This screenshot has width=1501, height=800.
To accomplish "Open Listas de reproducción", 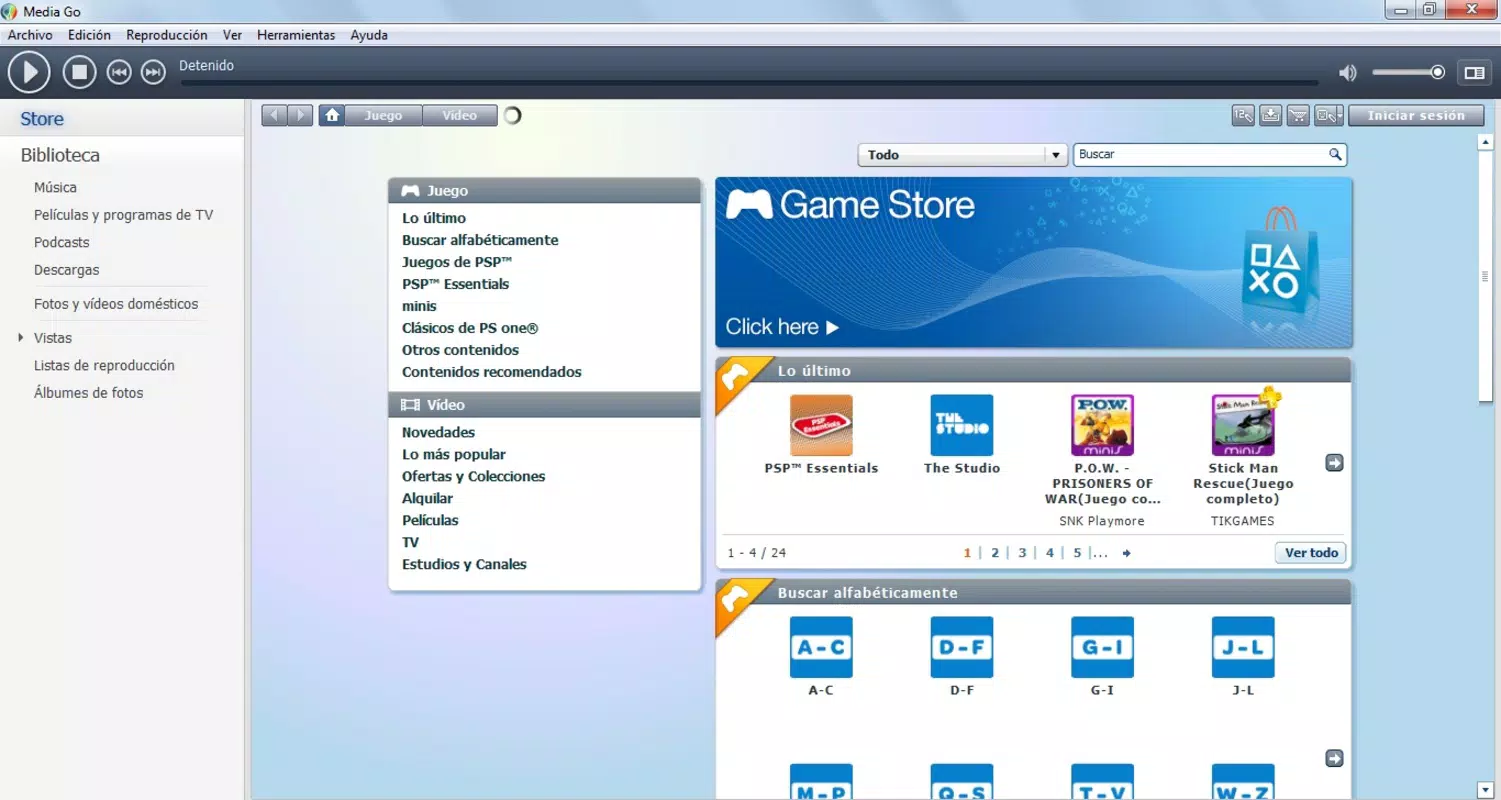I will (x=104, y=365).
